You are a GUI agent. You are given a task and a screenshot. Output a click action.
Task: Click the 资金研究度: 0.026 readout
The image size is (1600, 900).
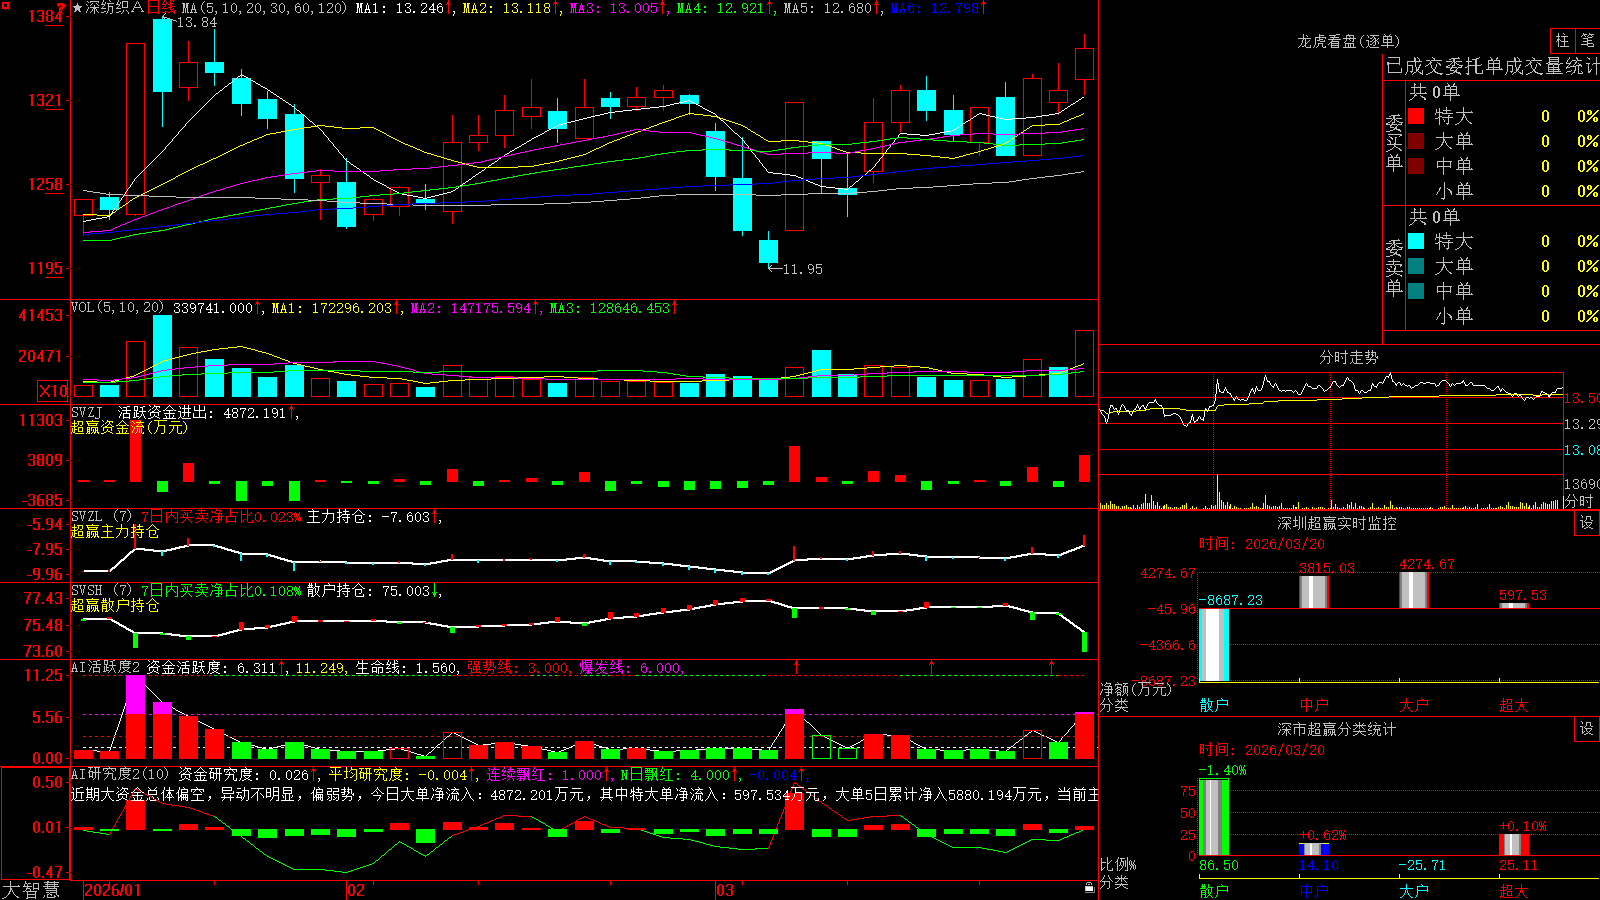tap(244, 774)
